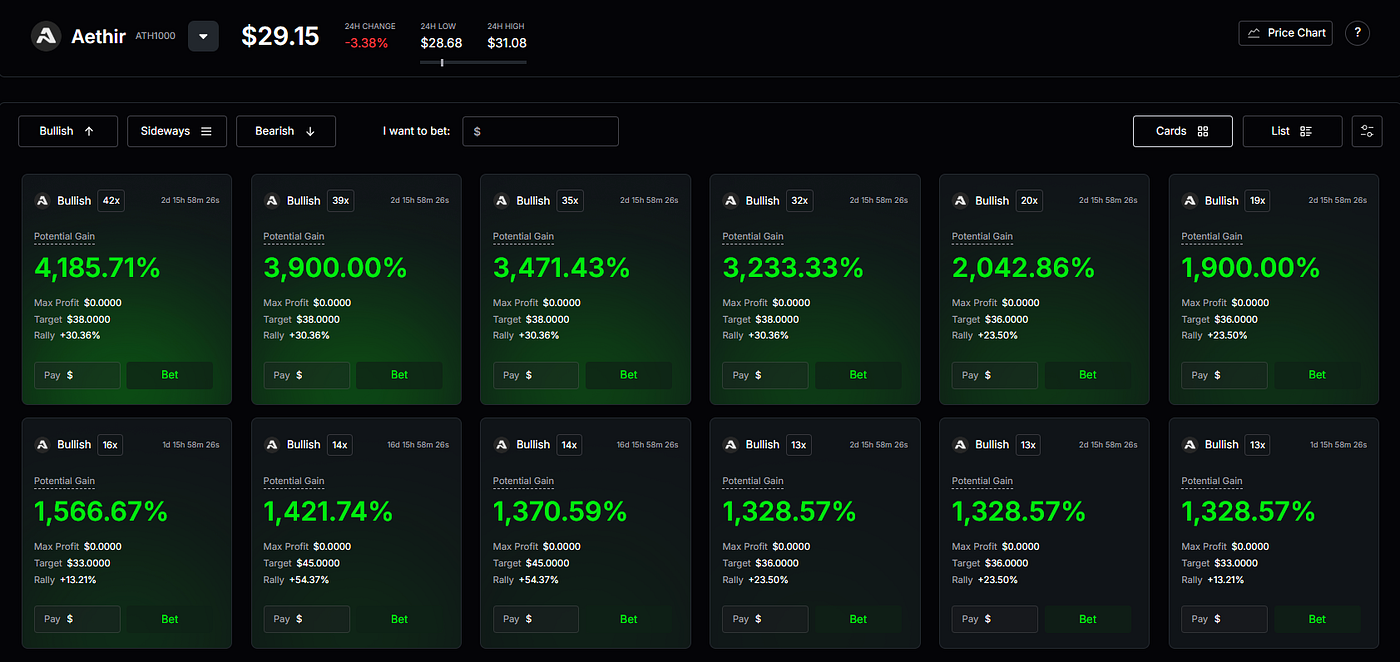Switch to Cards view
Viewport: 1400px width, 662px height.
(x=1183, y=131)
